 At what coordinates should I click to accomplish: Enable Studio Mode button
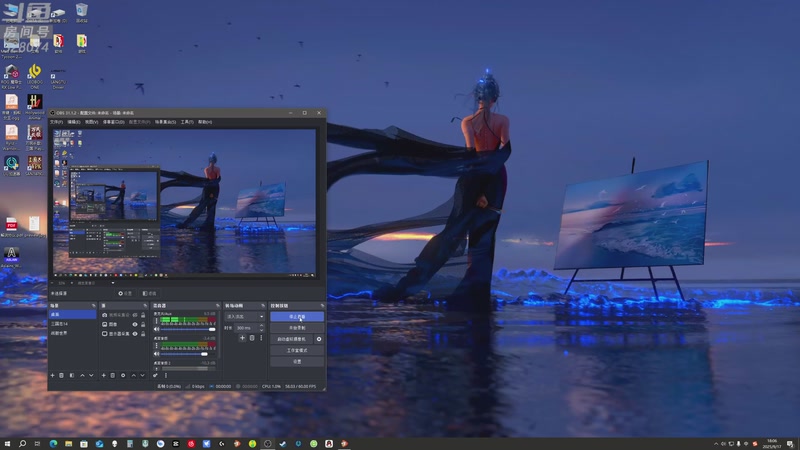(297, 351)
